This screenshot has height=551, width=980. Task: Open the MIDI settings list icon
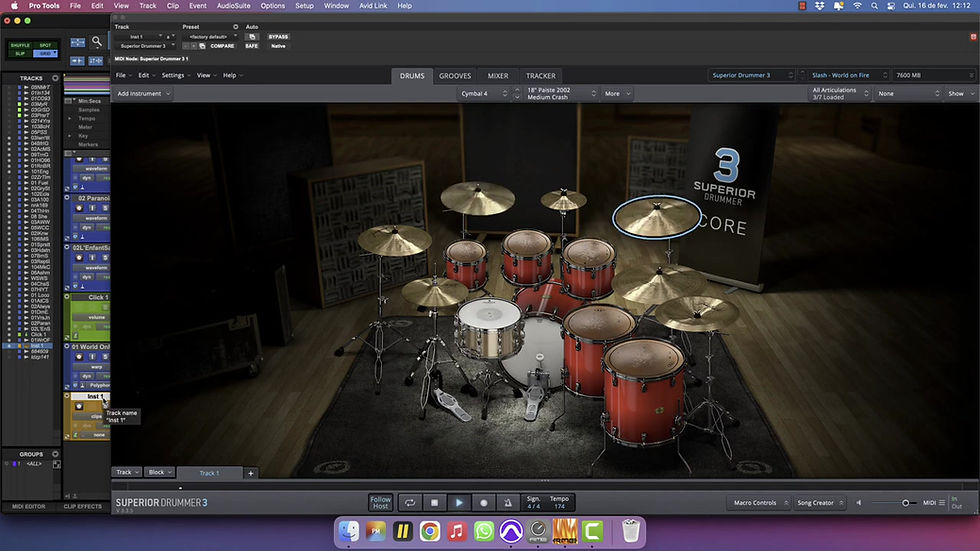[x=942, y=502]
